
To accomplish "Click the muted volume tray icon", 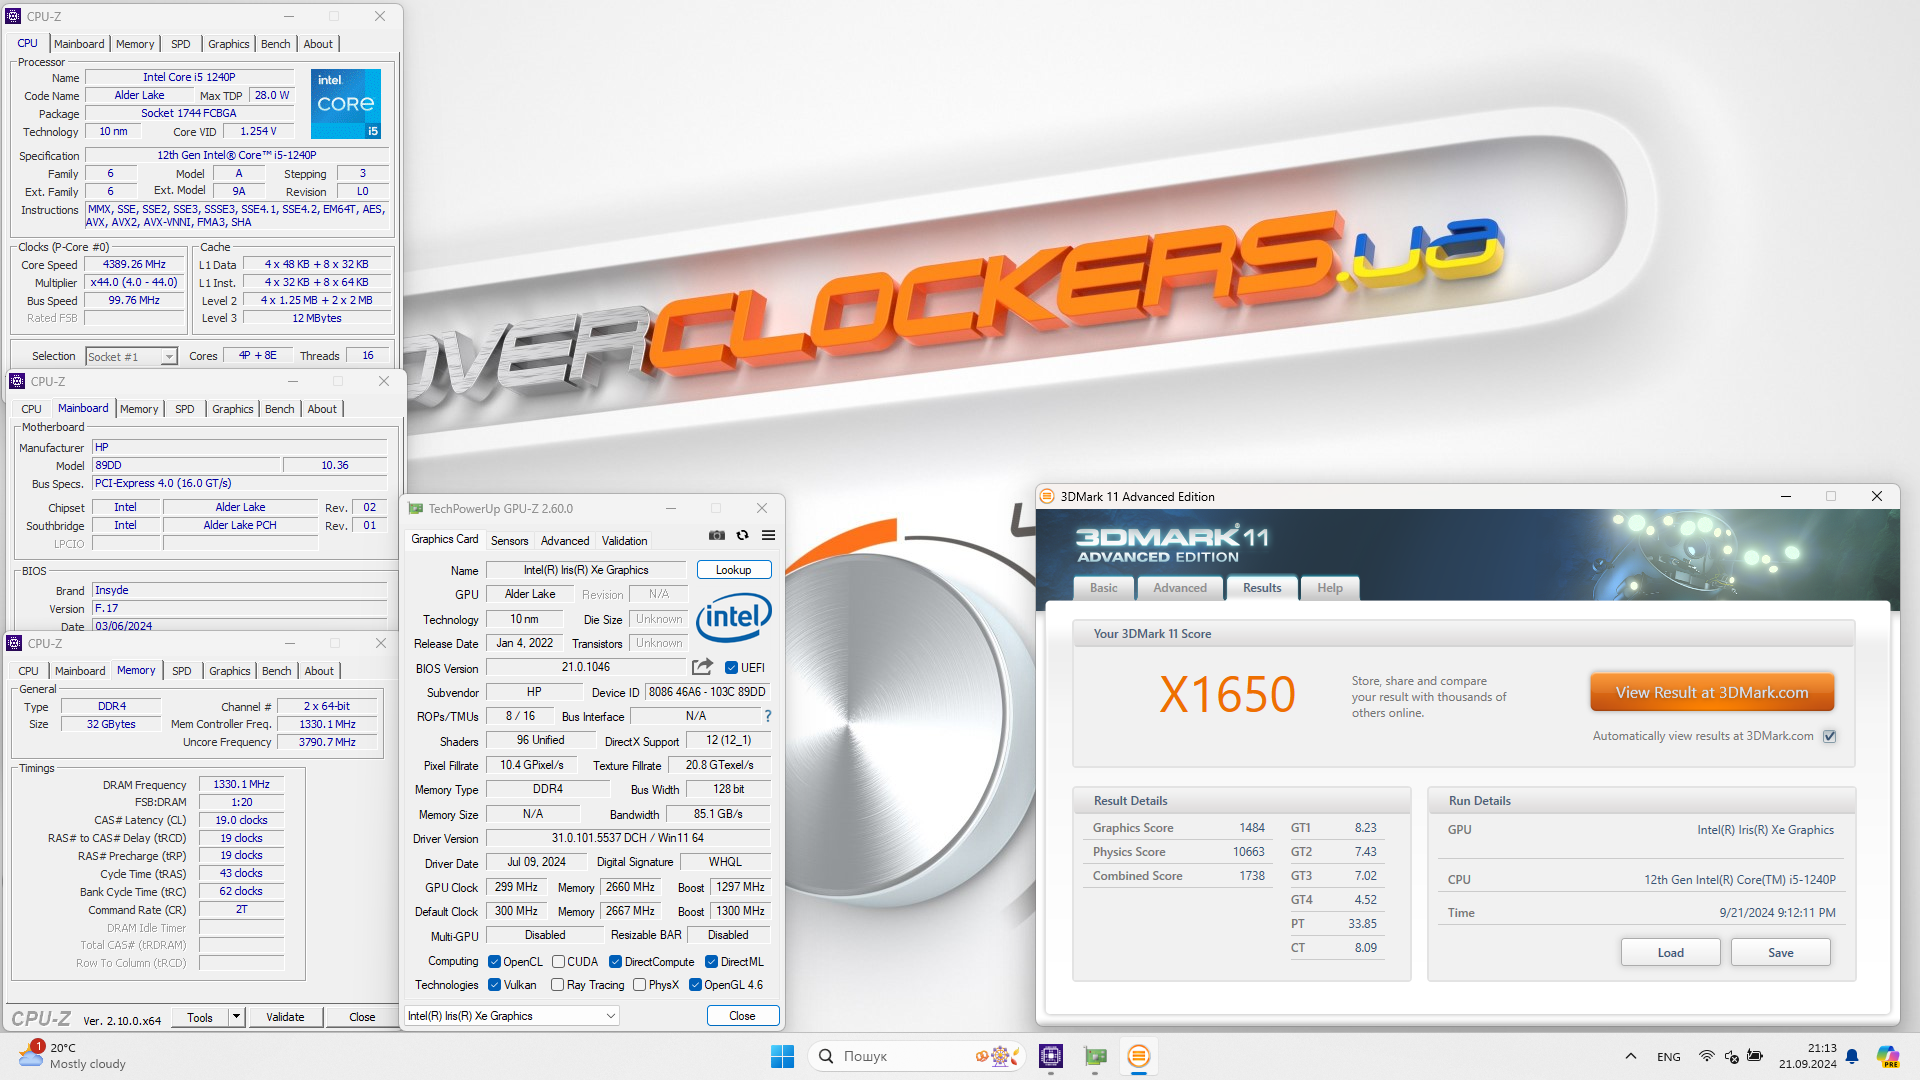I will [1731, 1056].
